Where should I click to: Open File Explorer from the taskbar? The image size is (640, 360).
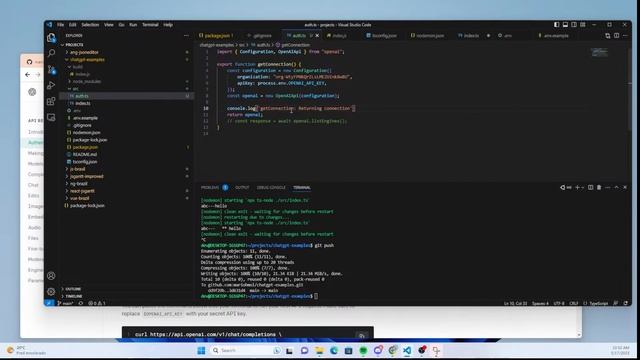[x=319, y=350]
